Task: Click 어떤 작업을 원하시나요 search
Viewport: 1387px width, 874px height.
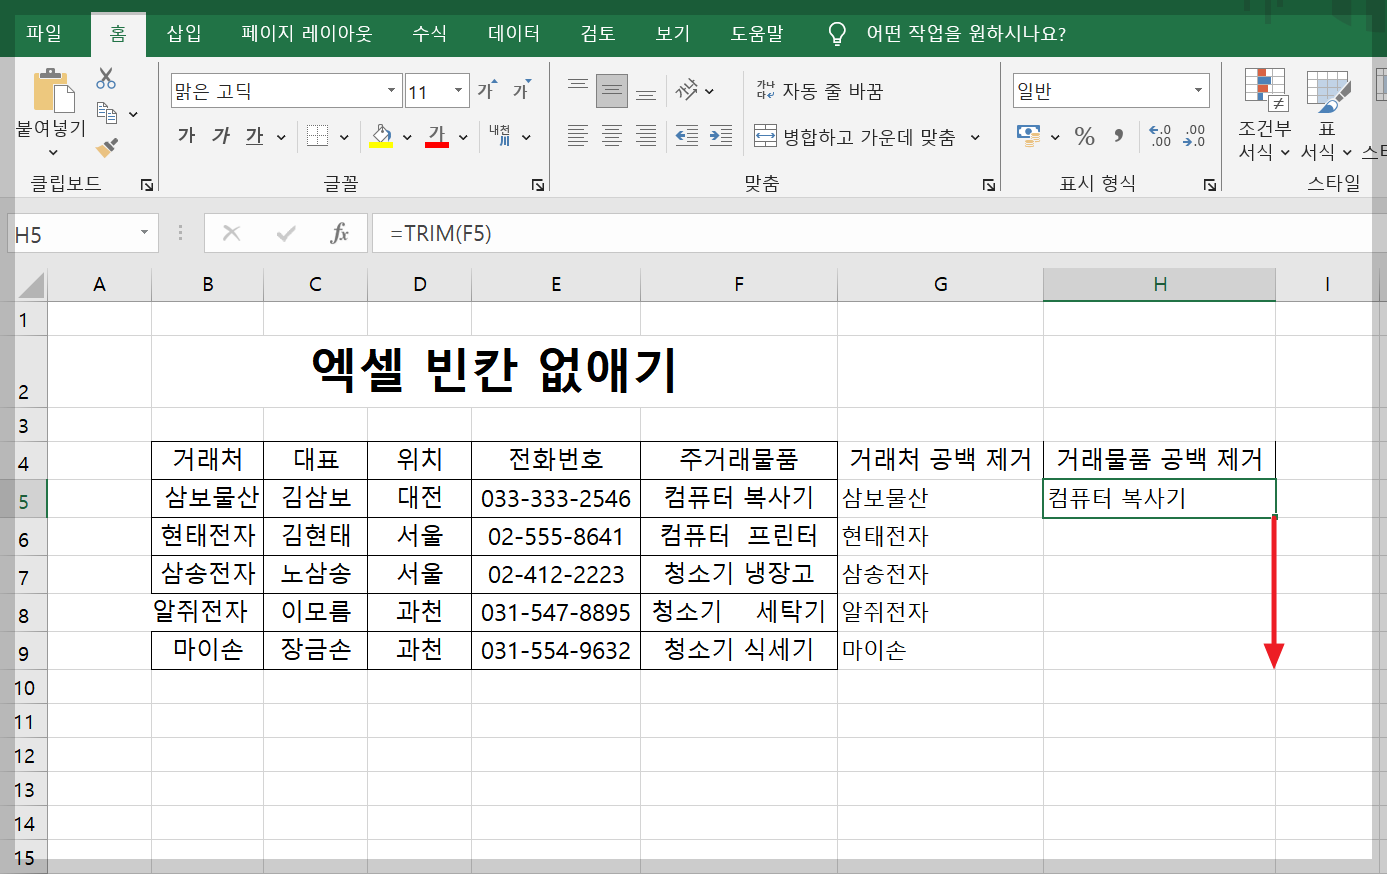Action: (x=950, y=32)
